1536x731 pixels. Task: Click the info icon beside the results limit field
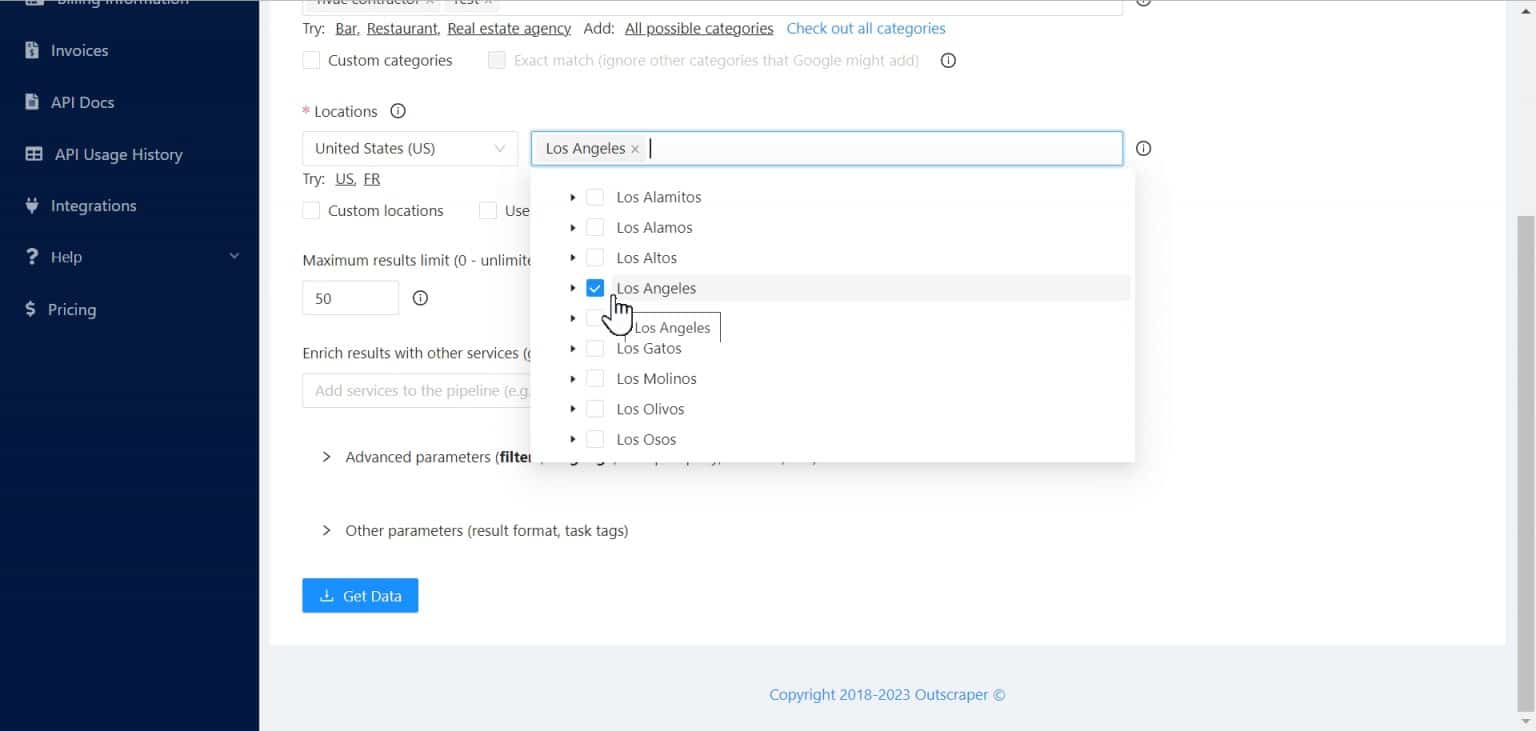(x=420, y=297)
